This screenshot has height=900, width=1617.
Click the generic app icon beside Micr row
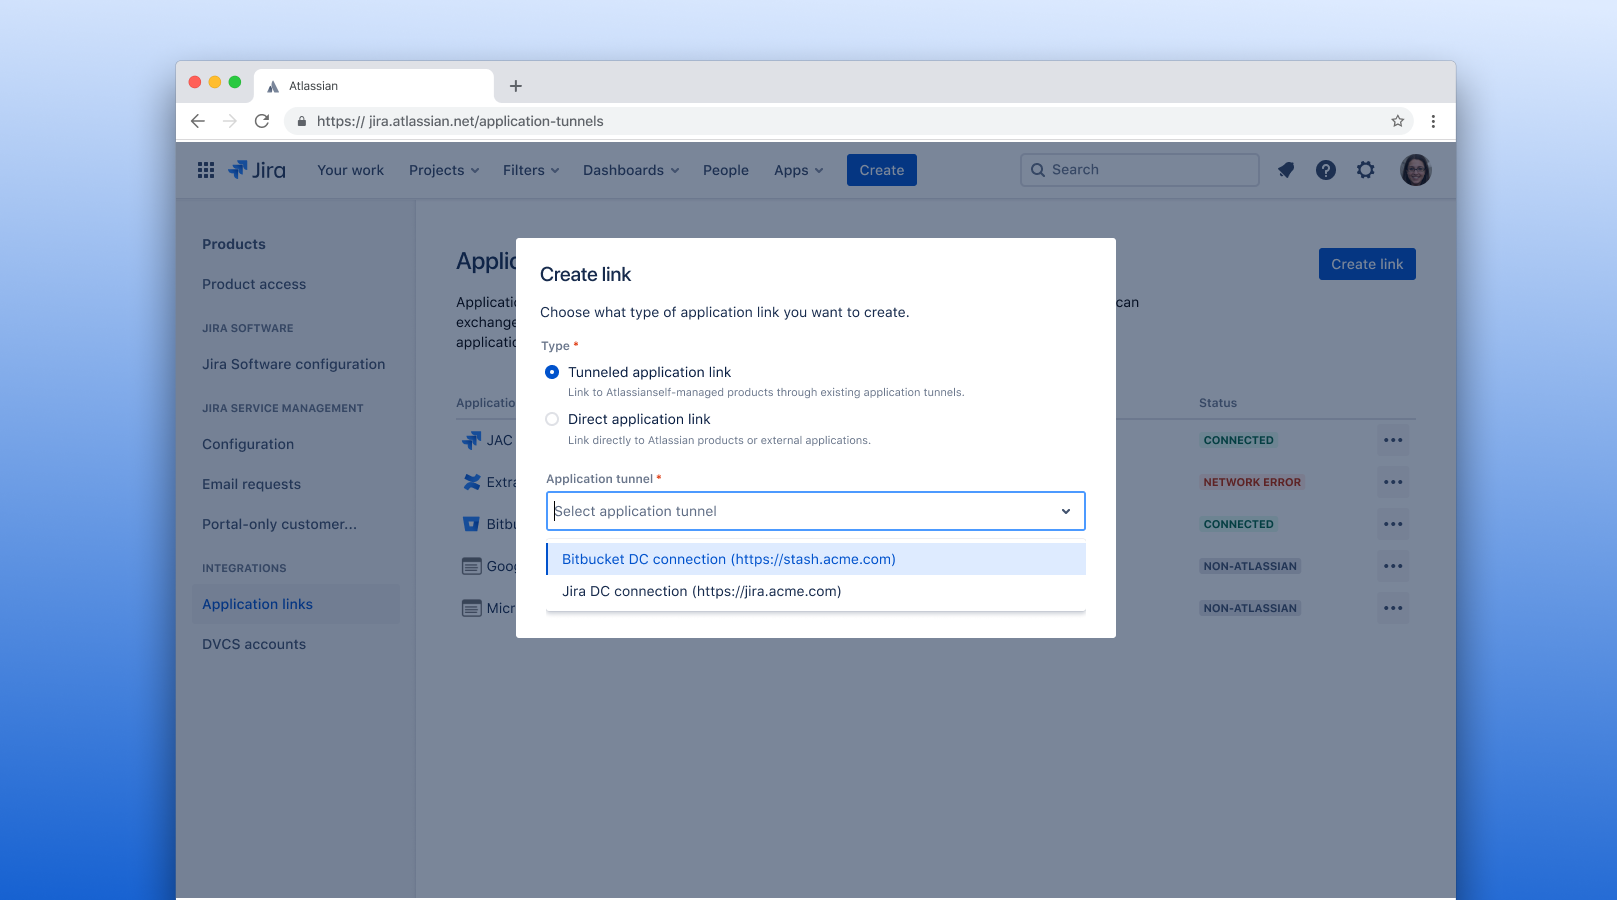pyautogui.click(x=472, y=608)
